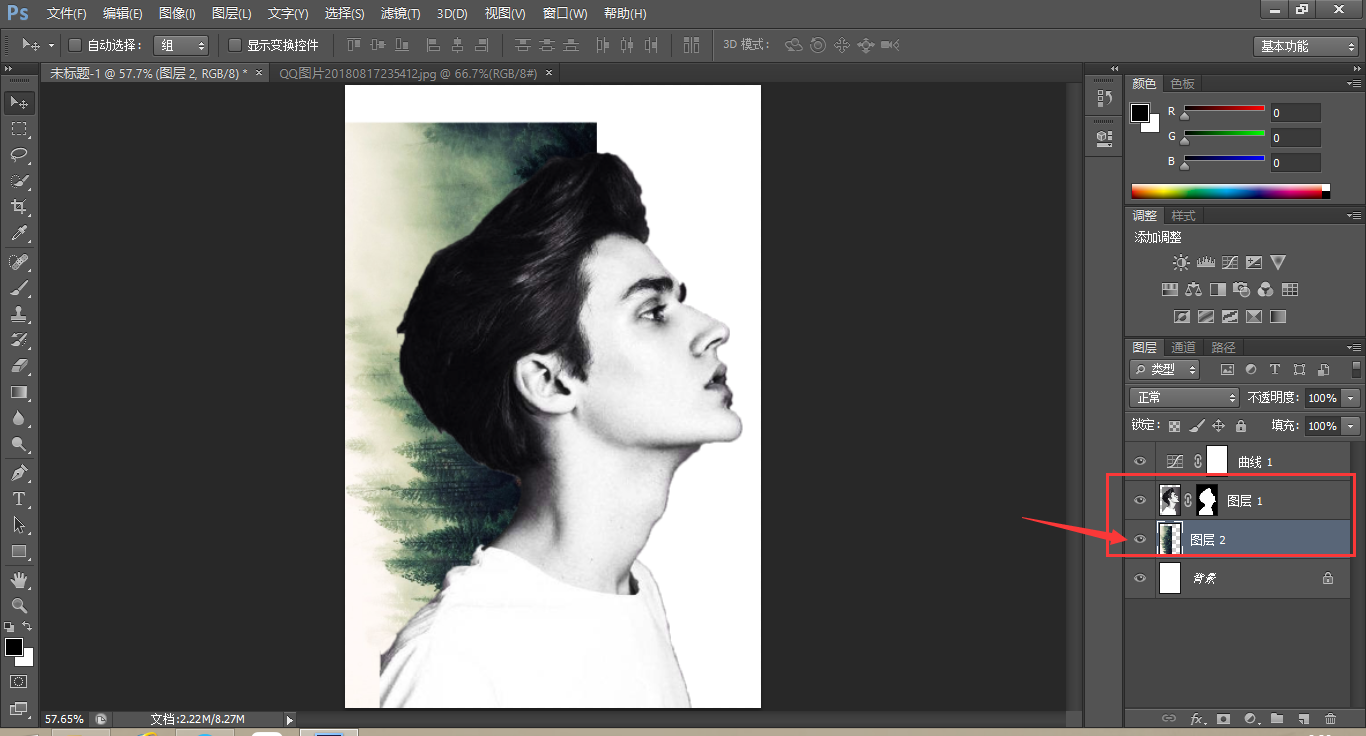Add a Brightness/Contrast adjustment

pos(1181,263)
